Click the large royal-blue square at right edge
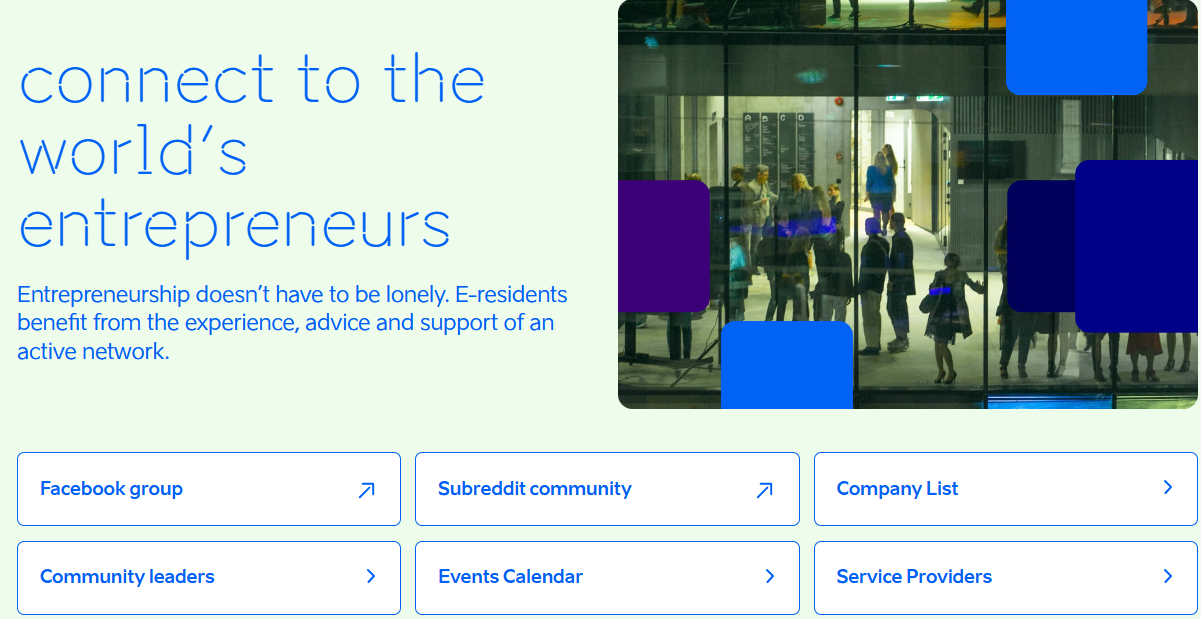 [x=1137, y=246]
